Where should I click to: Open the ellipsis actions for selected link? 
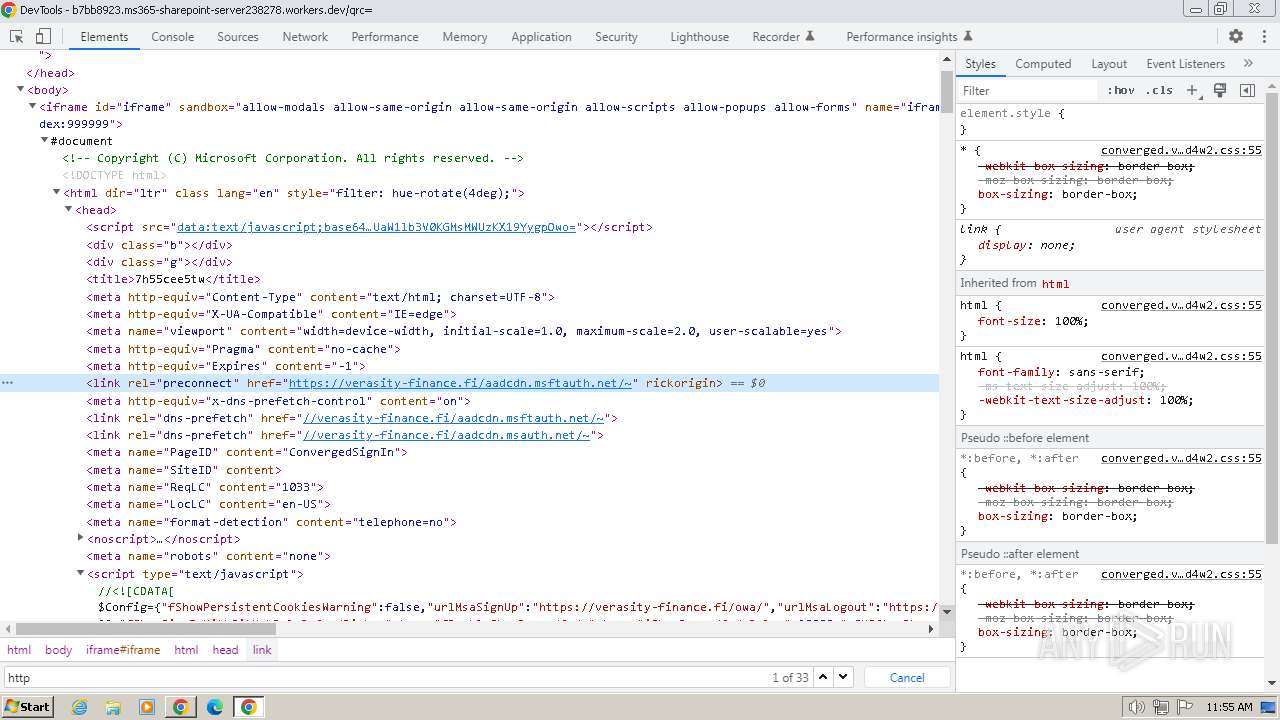[x=7, y=383]
